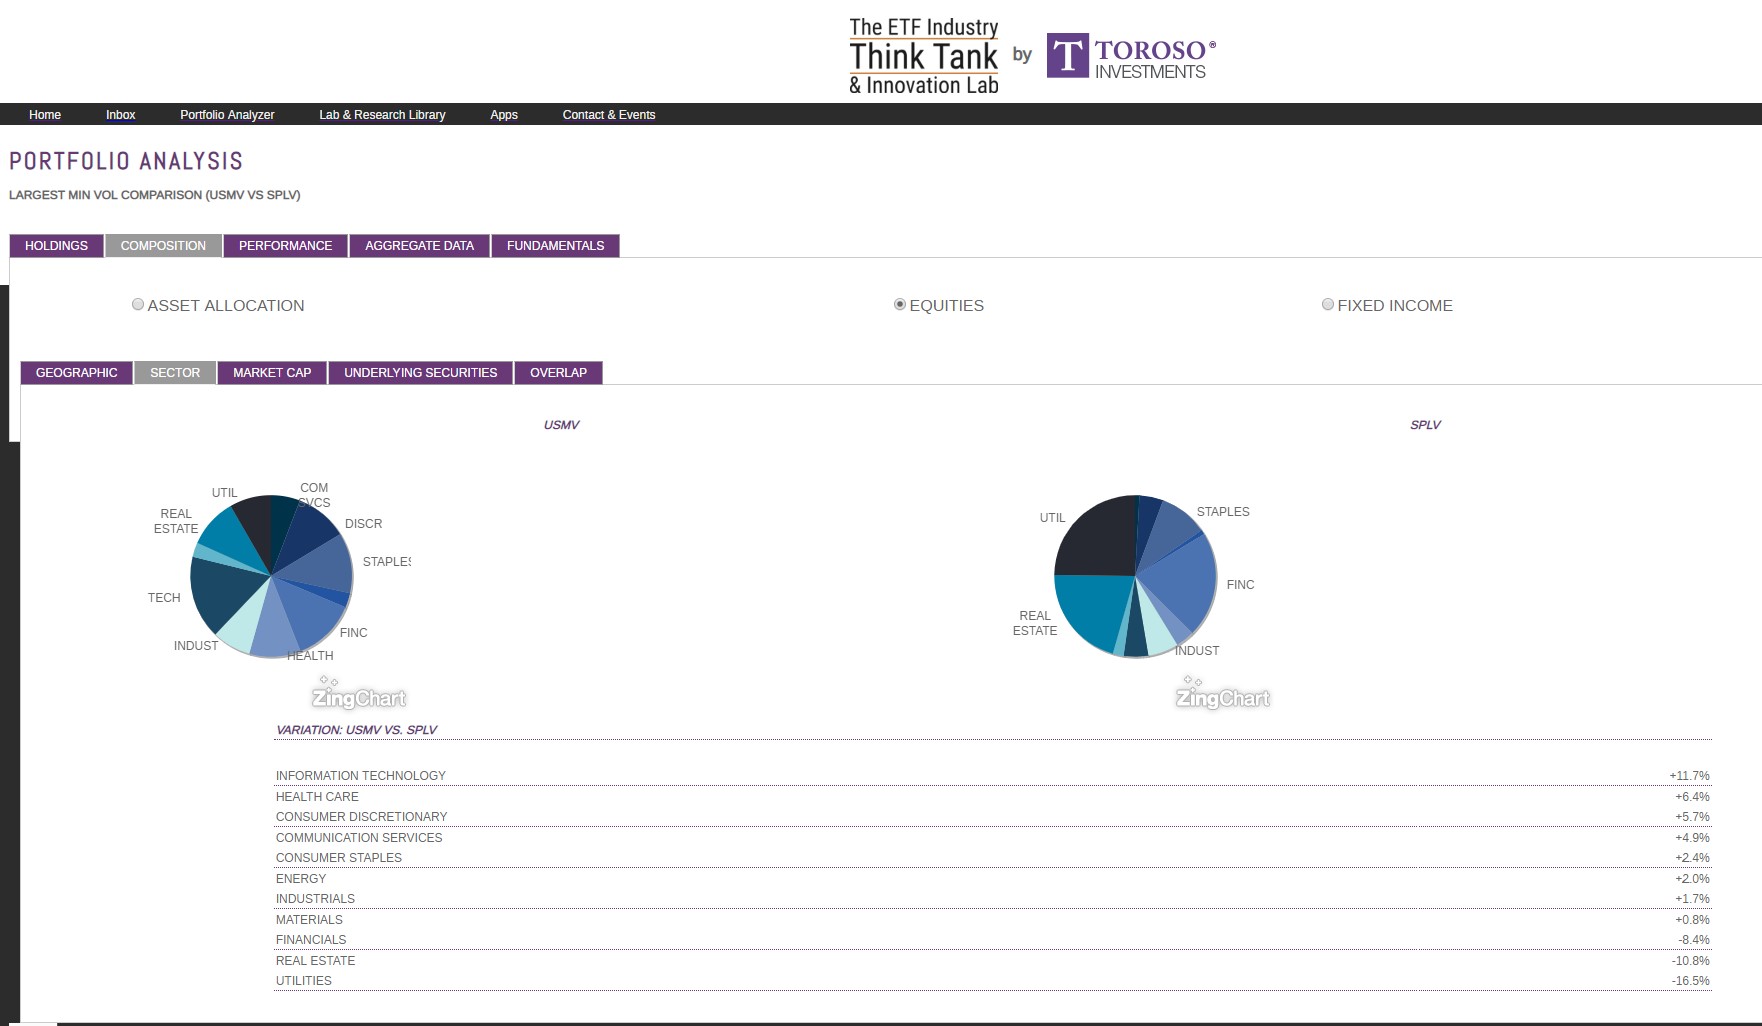Switch to the Holdings tab

[56, 246]
